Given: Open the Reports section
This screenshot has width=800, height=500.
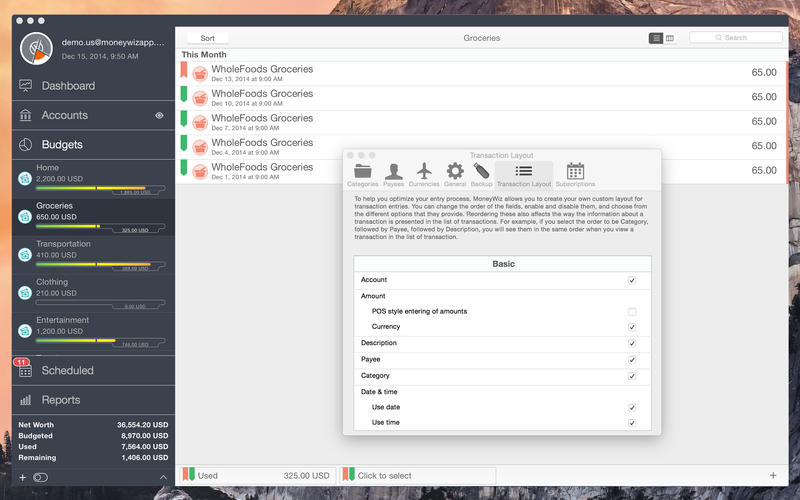Looking at the screenshot, I should point(60,400).
